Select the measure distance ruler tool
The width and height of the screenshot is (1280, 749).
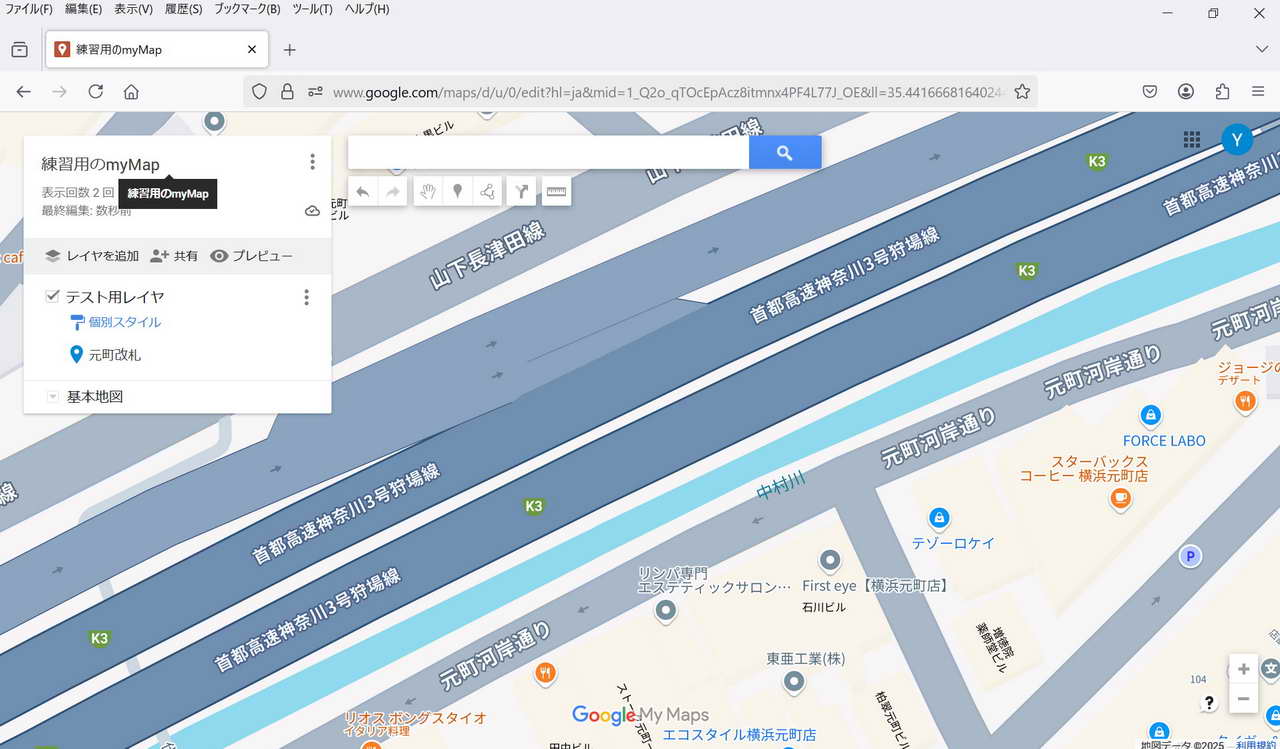[x=555, y=191]
